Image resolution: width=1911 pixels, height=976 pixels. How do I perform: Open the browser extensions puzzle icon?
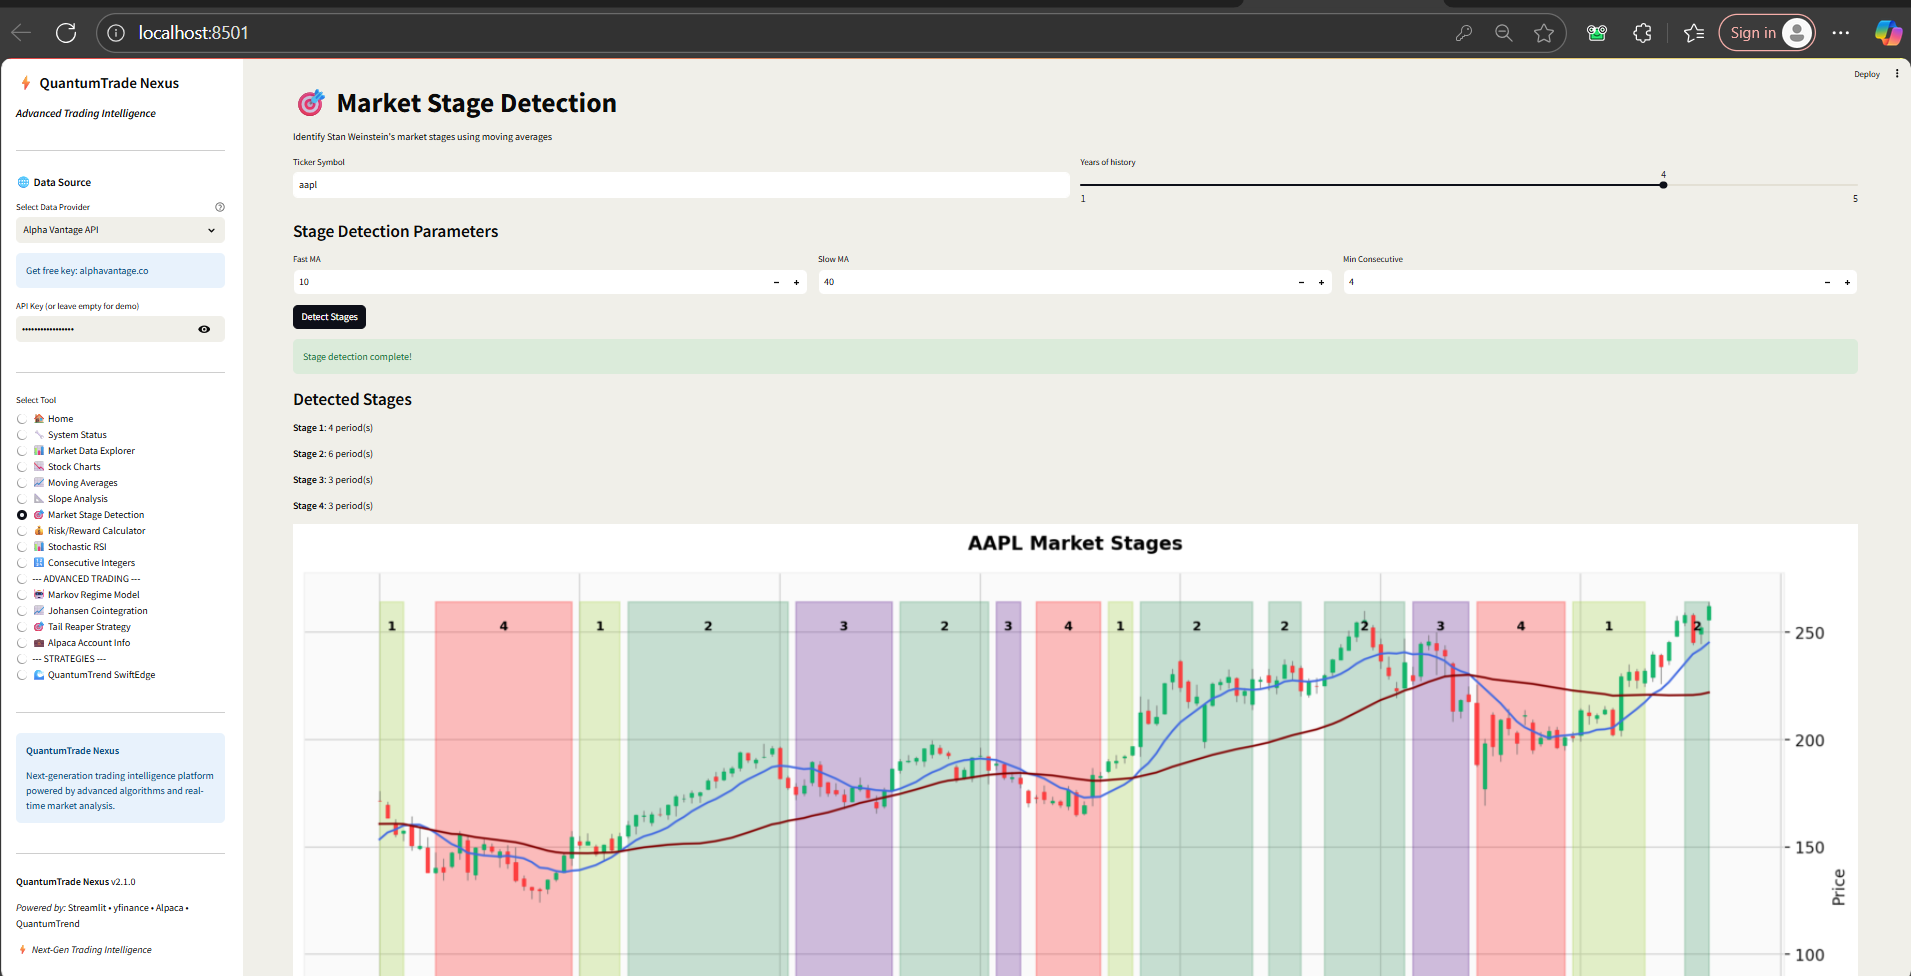pos(1642,33)
